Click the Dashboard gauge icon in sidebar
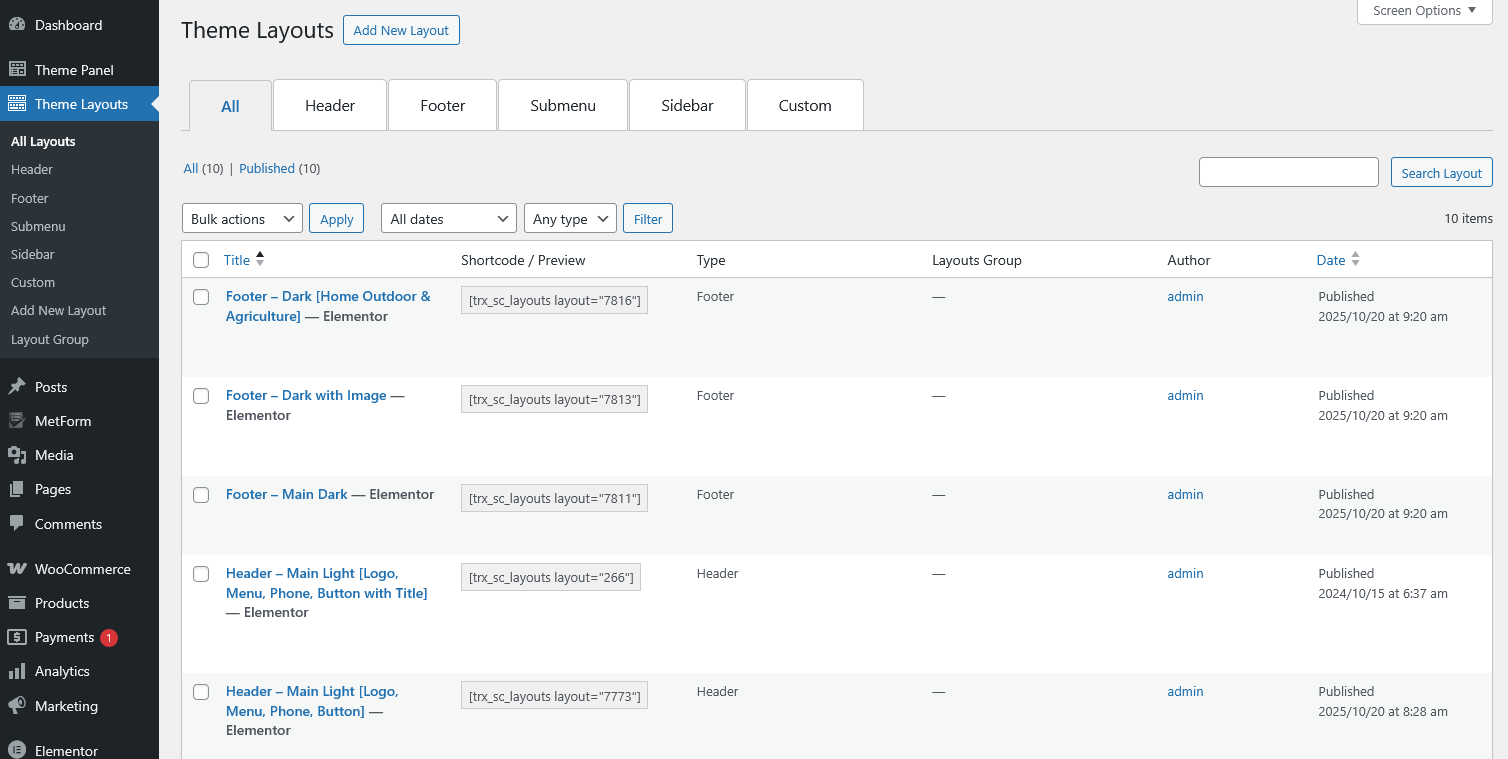The image size is (1508, 759). pyautogui.click(x=17, y=25)
